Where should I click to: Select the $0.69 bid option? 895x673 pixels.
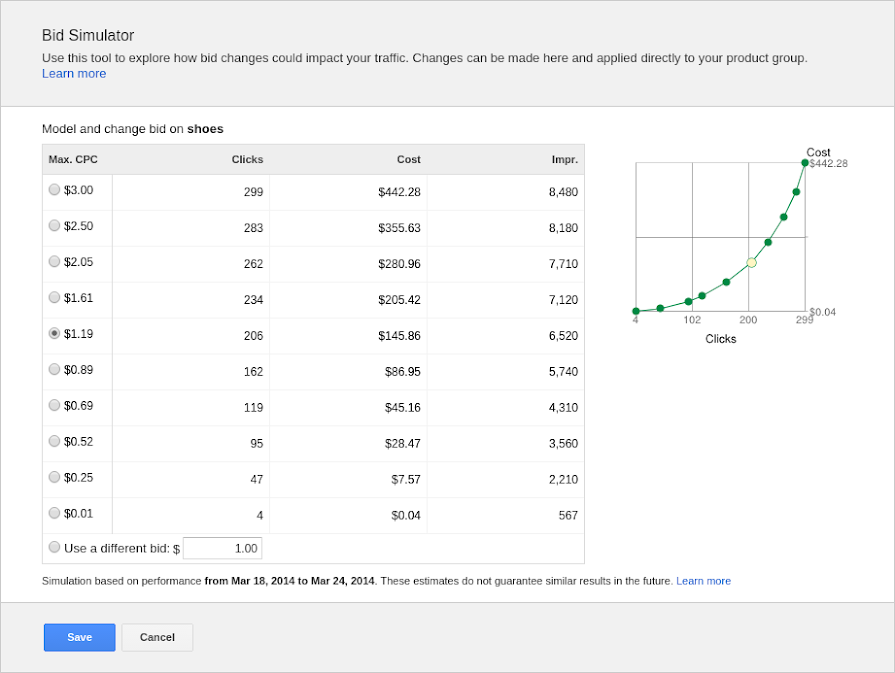tap(54, 405)
